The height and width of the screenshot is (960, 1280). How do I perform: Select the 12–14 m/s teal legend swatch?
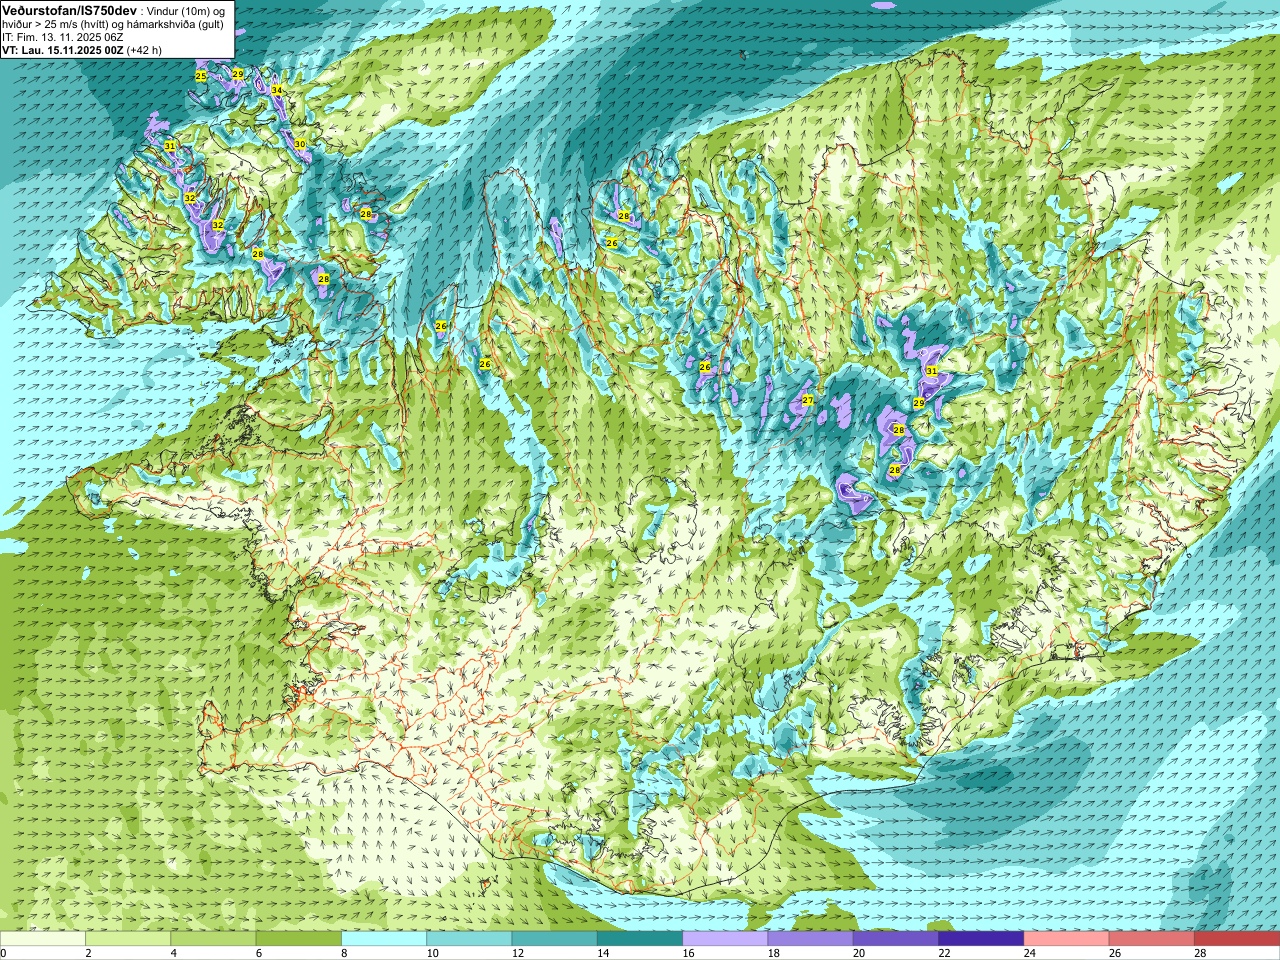pos(555,939)
